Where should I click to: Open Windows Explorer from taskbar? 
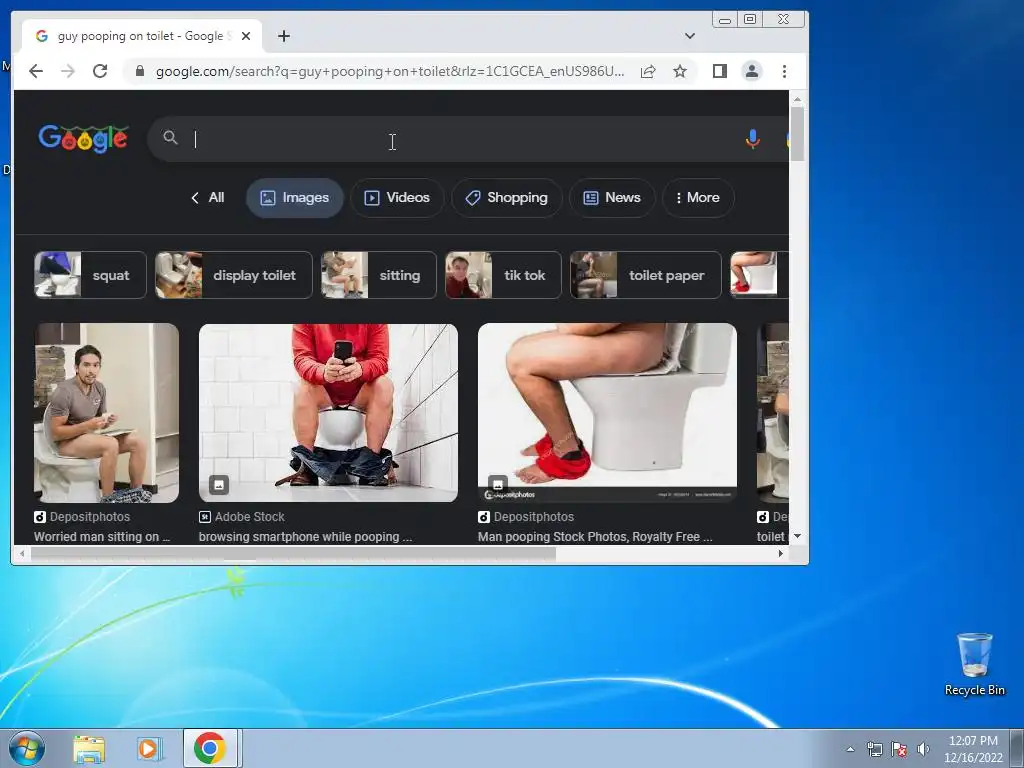[89, 748]
